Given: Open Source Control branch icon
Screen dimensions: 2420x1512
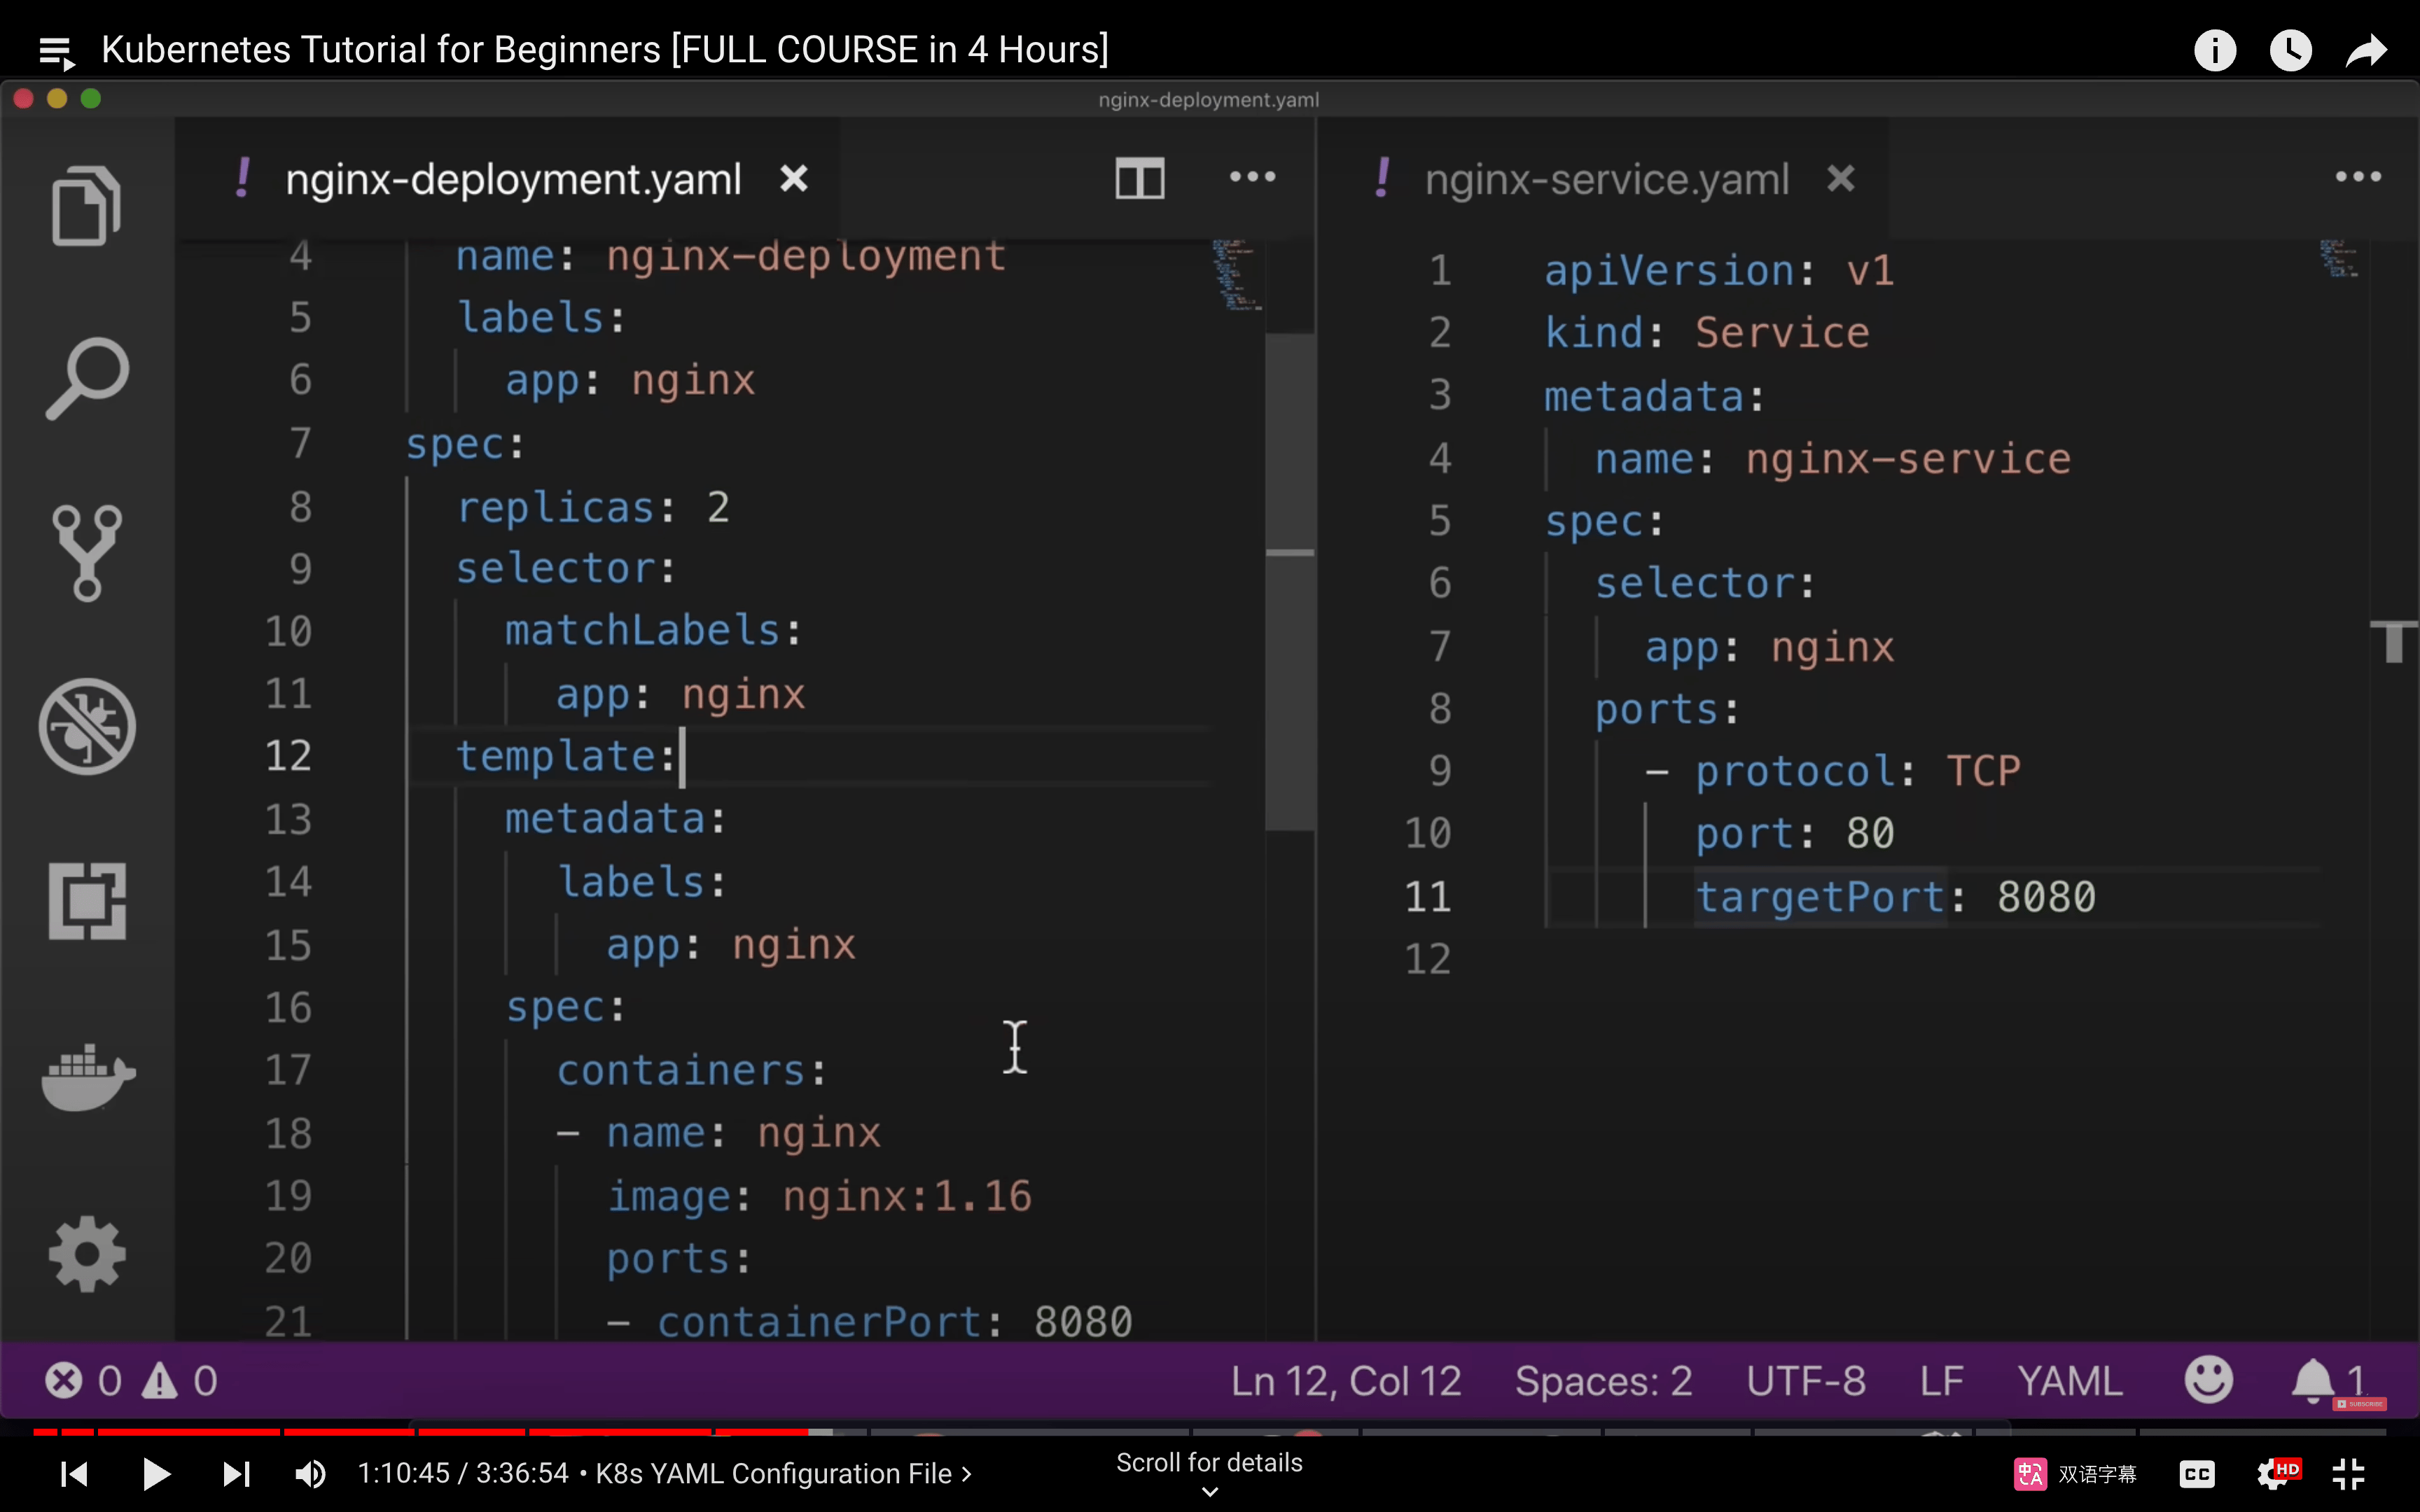Looking at the screenshot, I should click(87, 553).
